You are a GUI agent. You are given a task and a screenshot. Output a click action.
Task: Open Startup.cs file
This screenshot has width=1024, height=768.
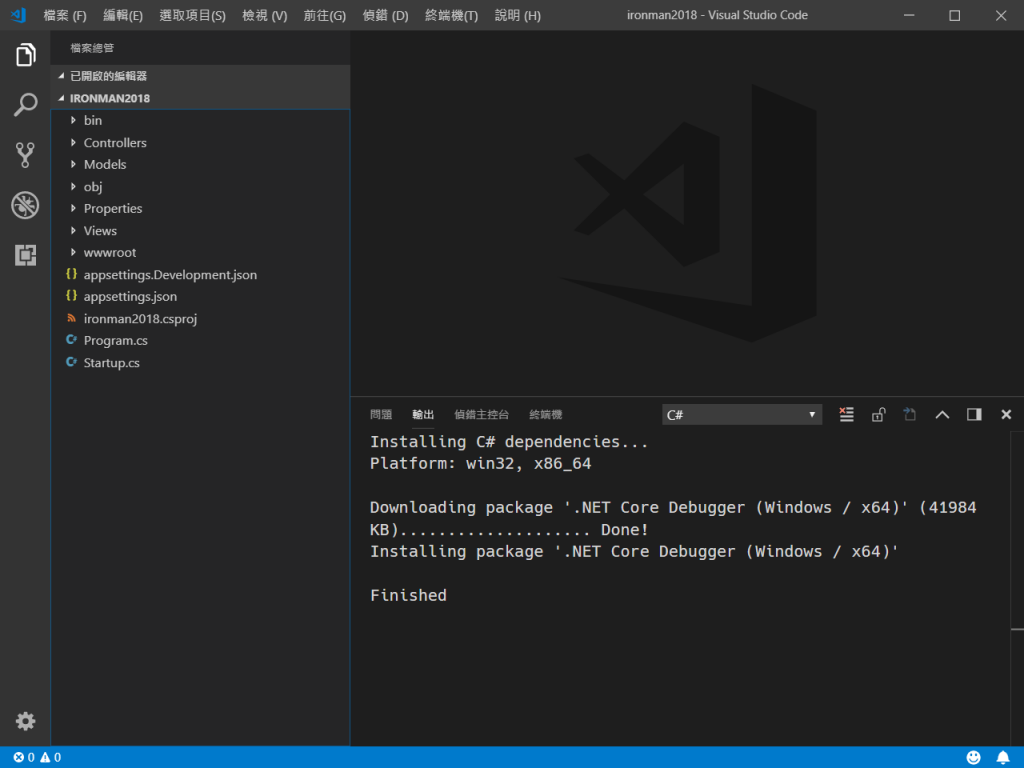click(x=200, y=363)
